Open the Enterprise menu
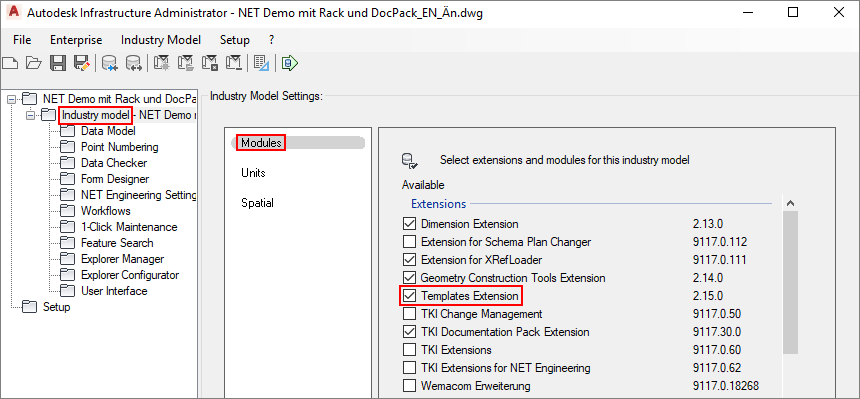This screenshot has height=399, width=860. (x=76, y=40)
